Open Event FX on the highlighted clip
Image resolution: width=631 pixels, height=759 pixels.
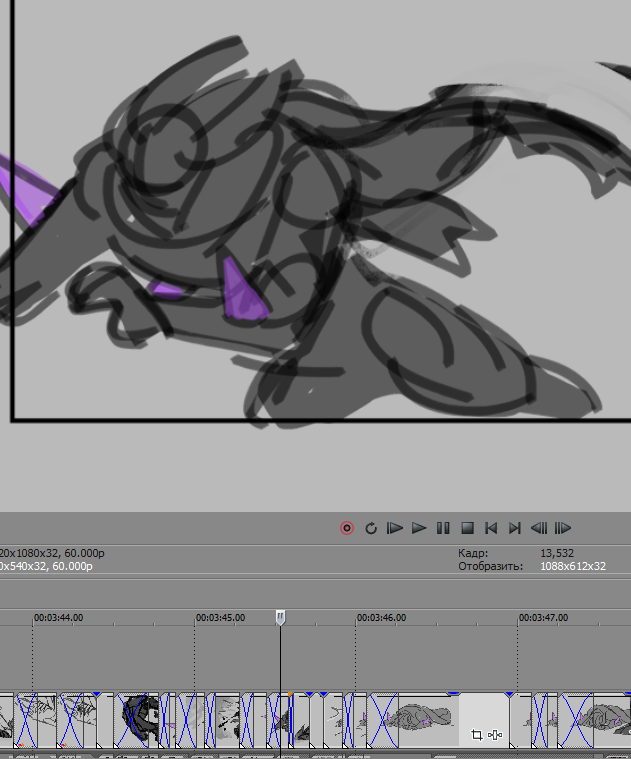[495, 735]
